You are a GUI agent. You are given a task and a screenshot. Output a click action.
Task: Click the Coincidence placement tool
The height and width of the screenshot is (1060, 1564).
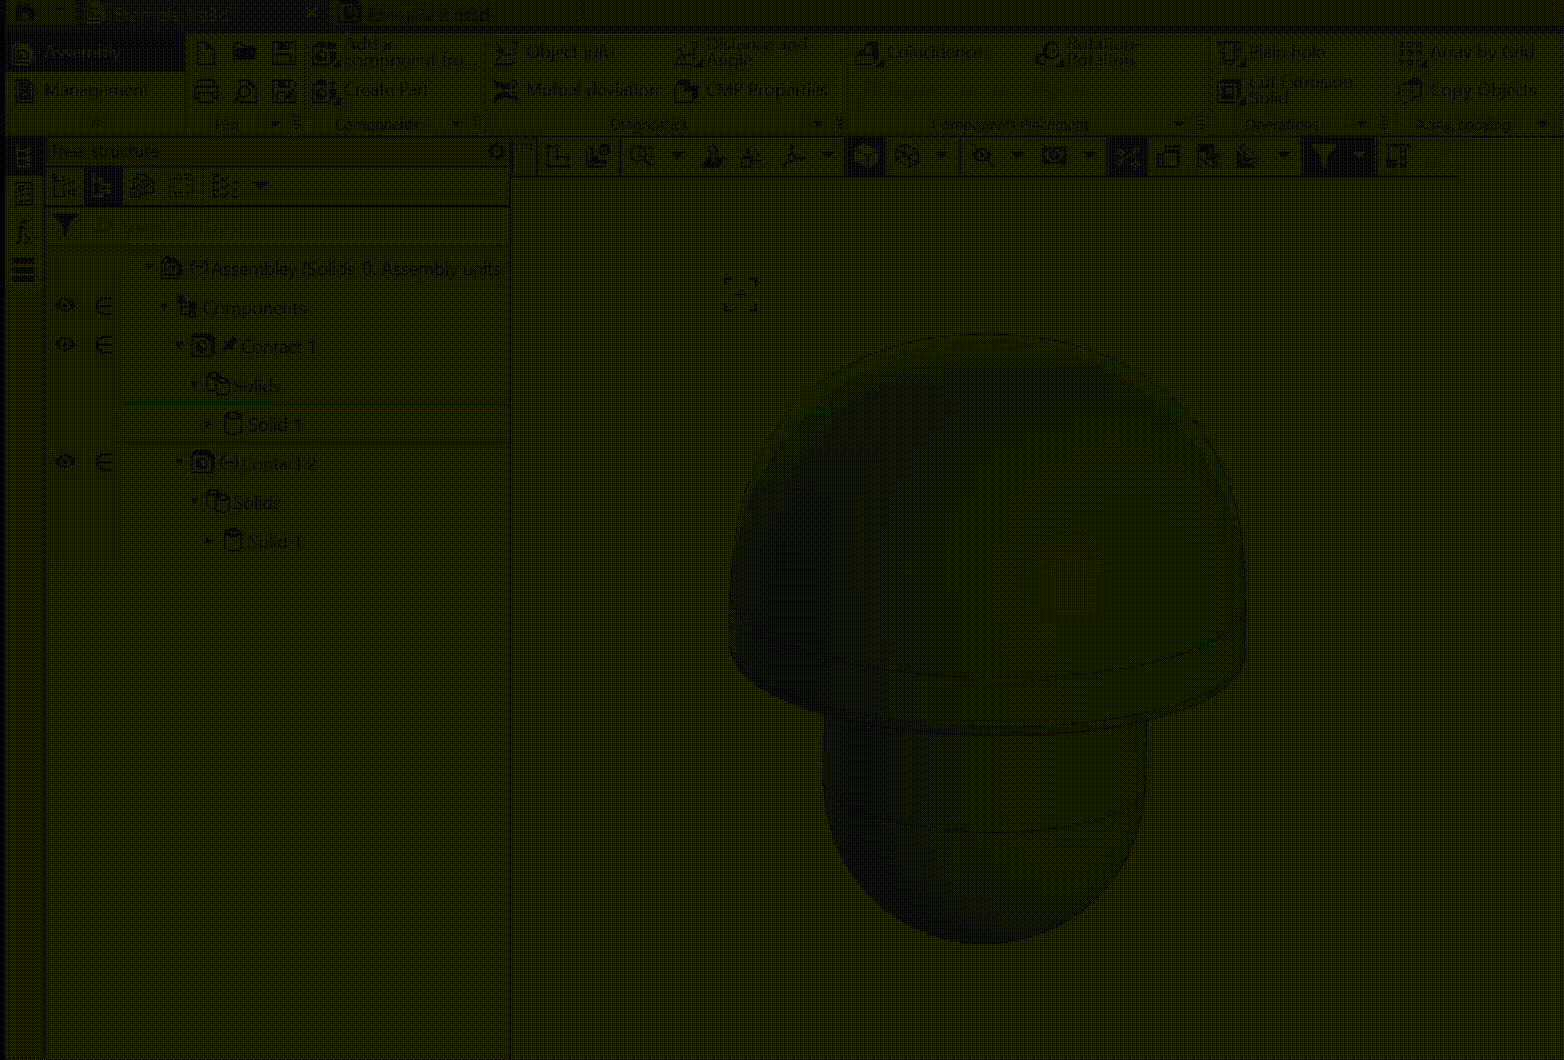[x=919, y=53]
